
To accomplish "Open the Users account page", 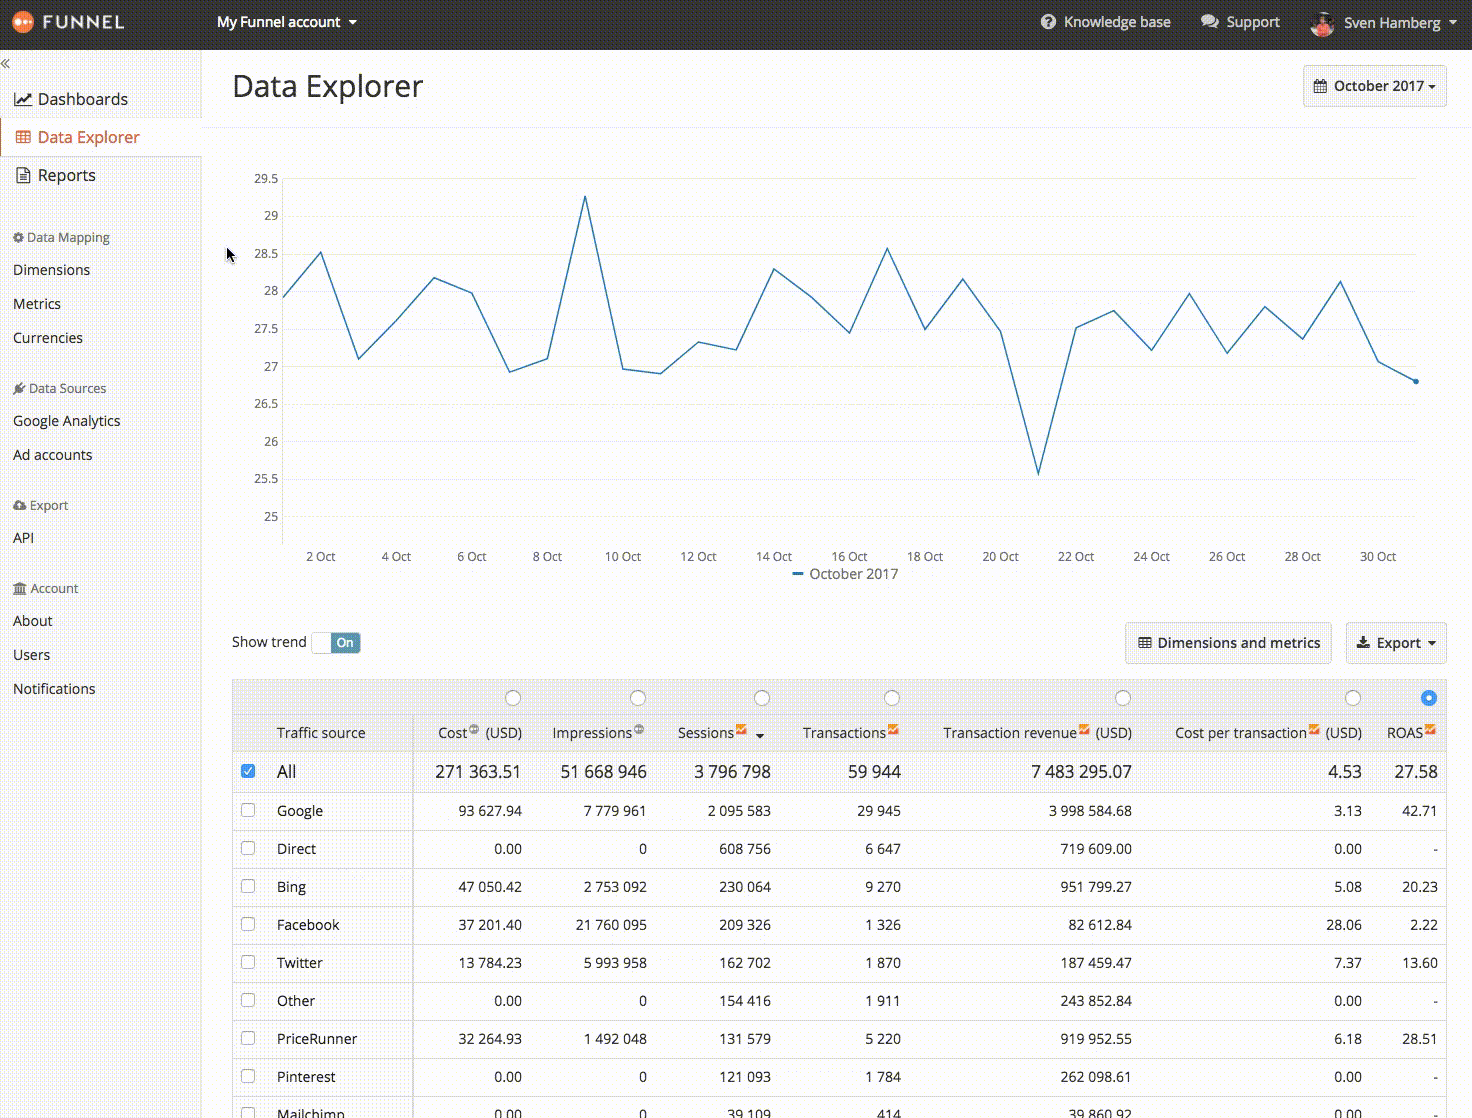I will (x=32, y=655).
